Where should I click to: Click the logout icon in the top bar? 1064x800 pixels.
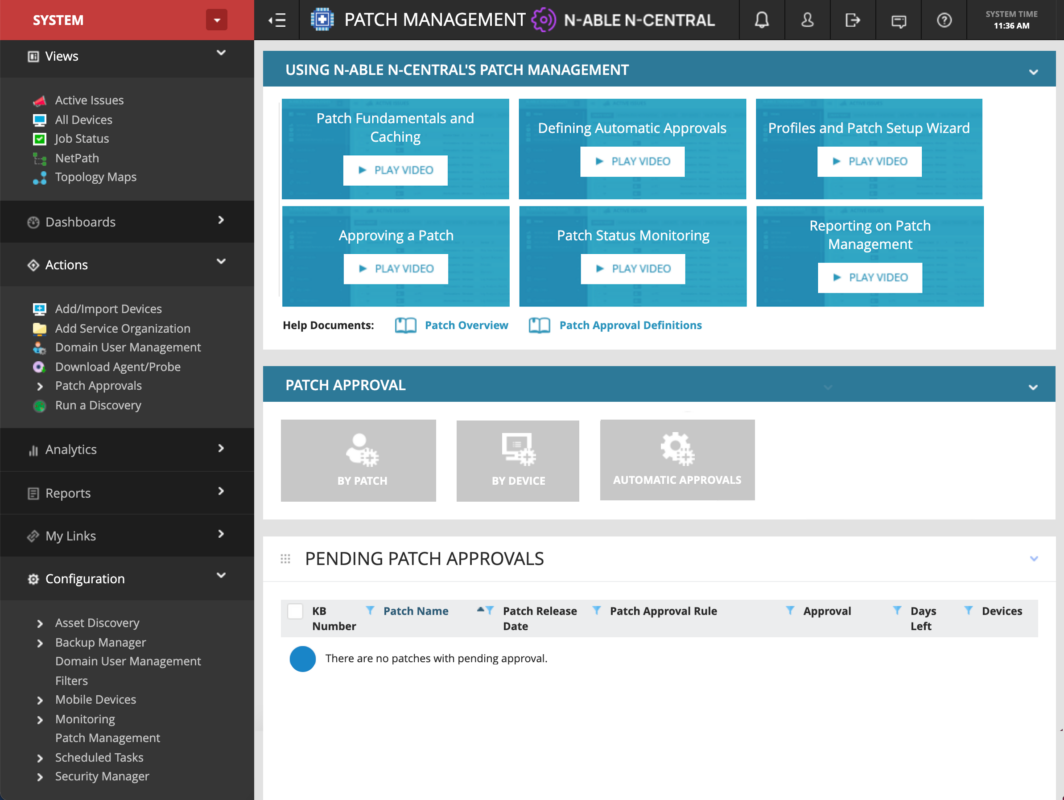coord(852,19)
